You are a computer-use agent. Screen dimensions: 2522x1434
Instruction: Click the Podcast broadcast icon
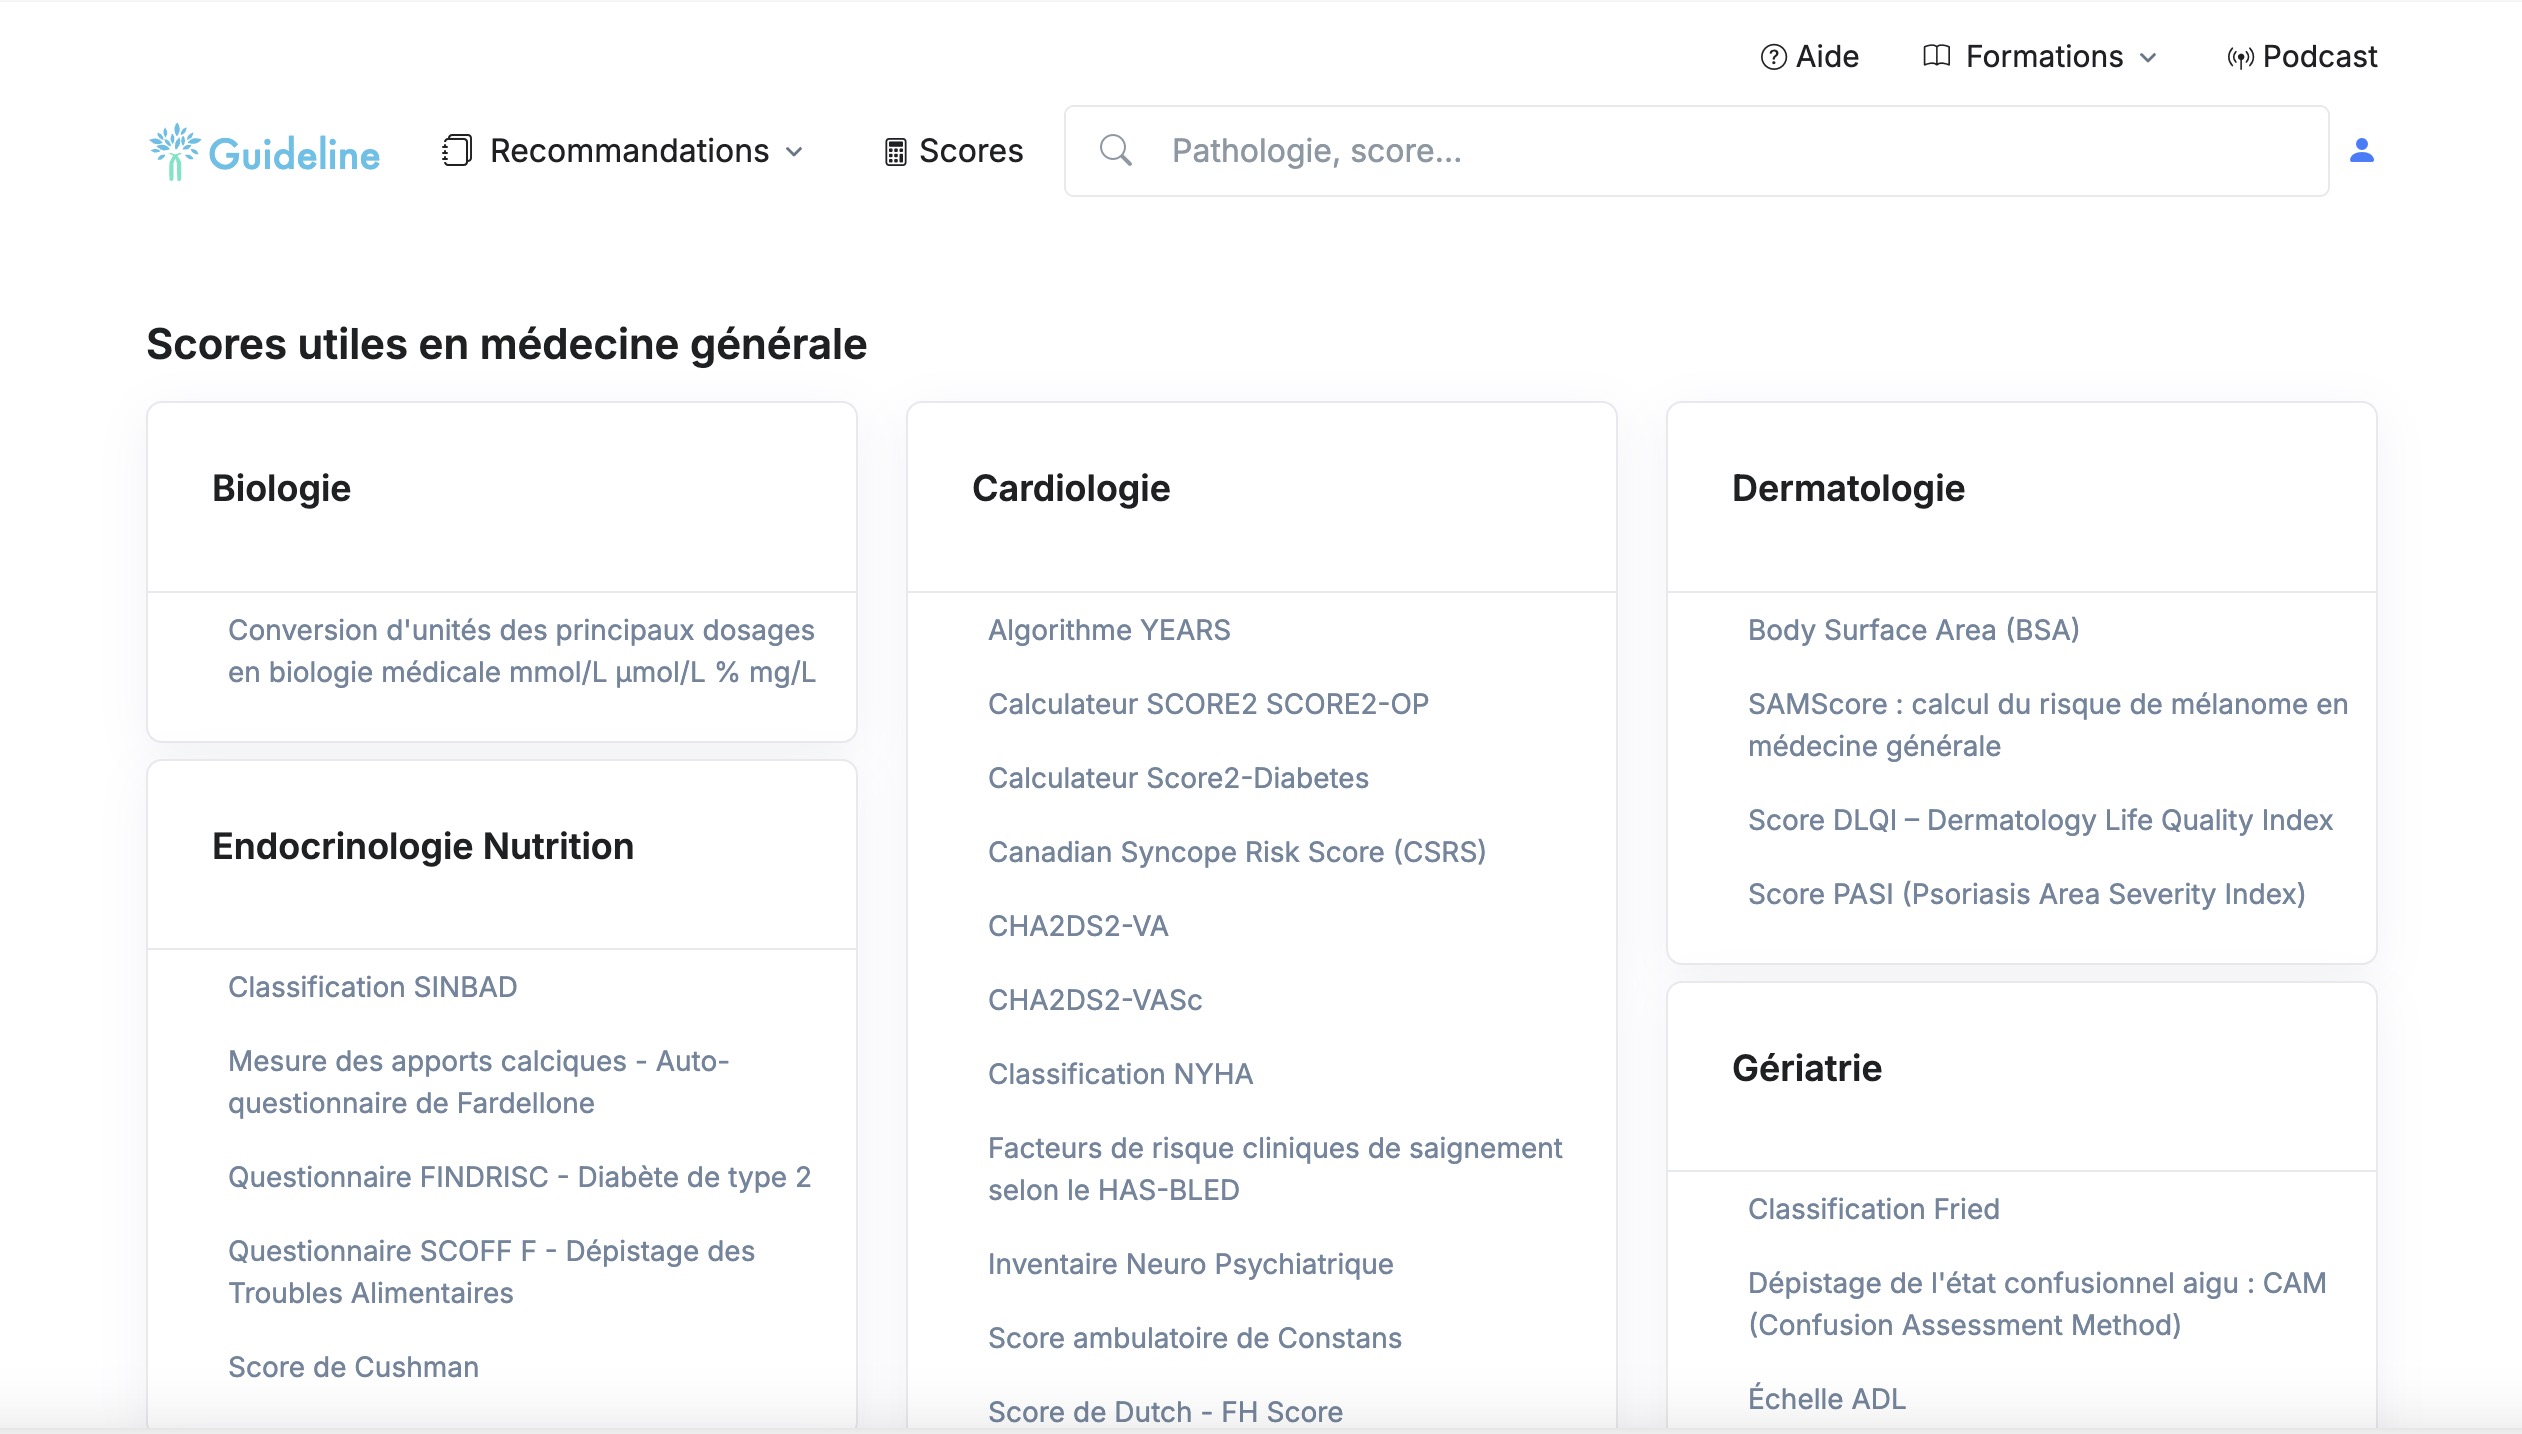click(2239, 58)
